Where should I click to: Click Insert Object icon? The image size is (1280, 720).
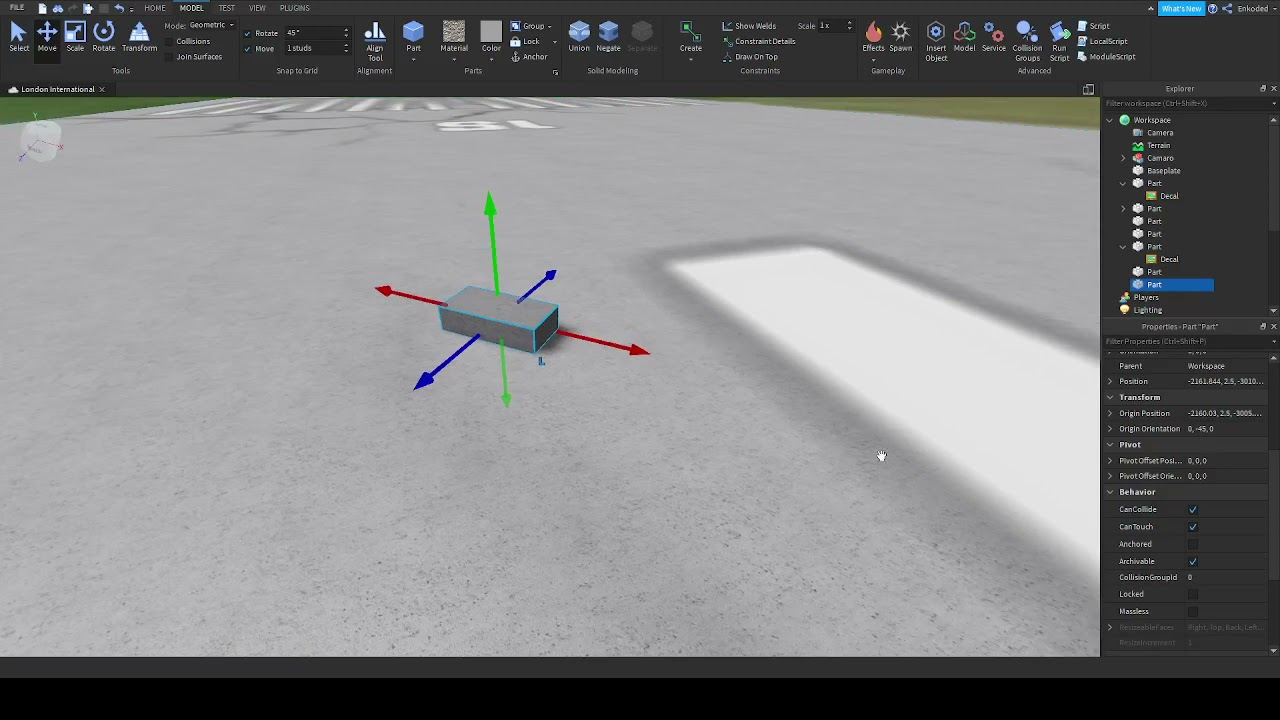click(x=936, y=42)
